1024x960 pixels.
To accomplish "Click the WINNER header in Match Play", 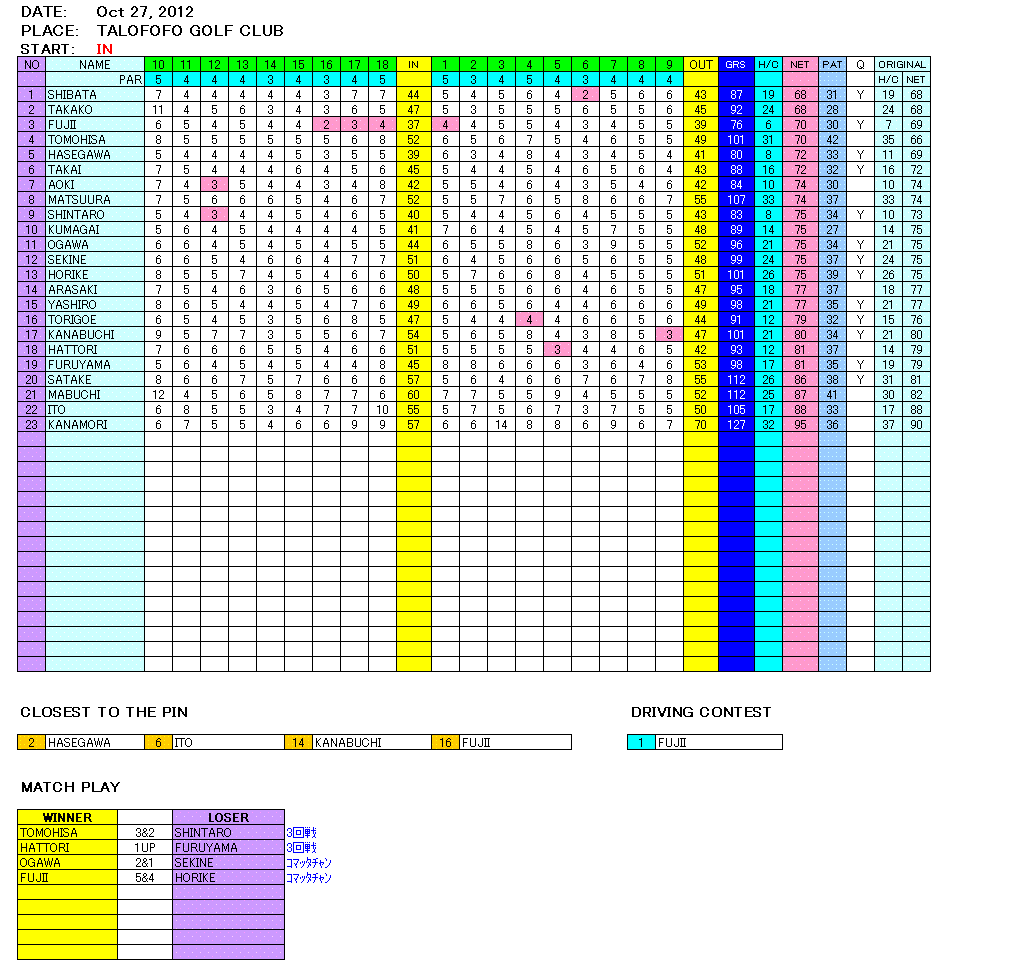I will 67,817.
